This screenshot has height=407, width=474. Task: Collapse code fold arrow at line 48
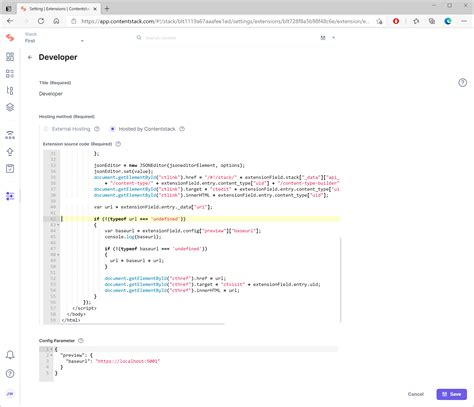58,255
